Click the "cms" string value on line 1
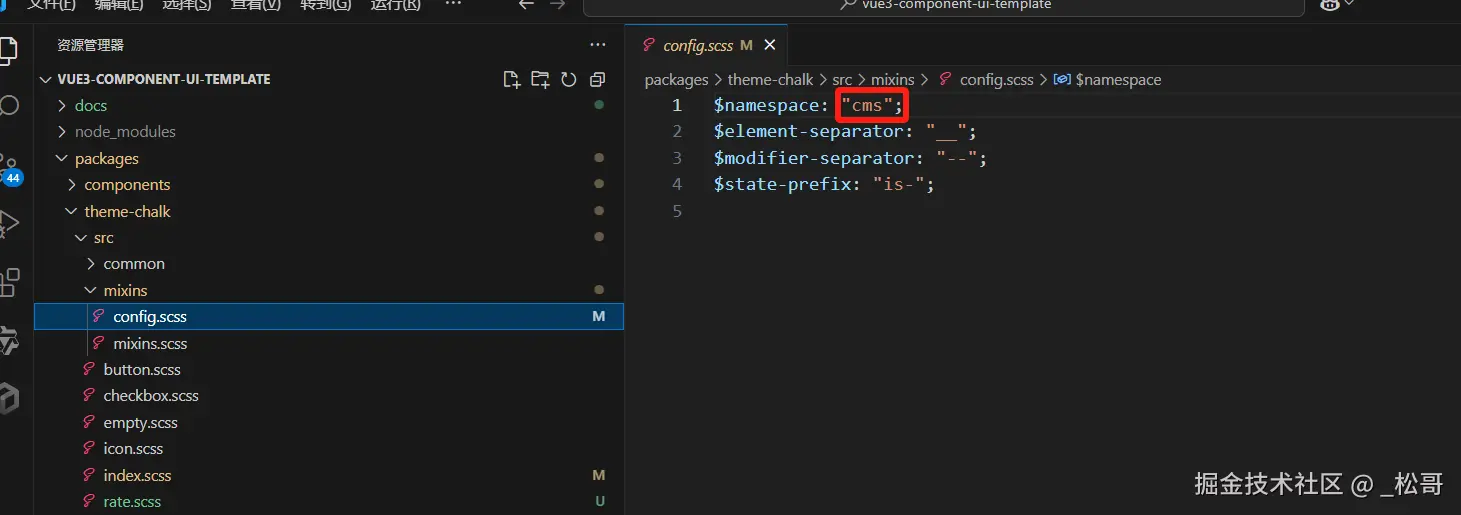 click(867, 105)
